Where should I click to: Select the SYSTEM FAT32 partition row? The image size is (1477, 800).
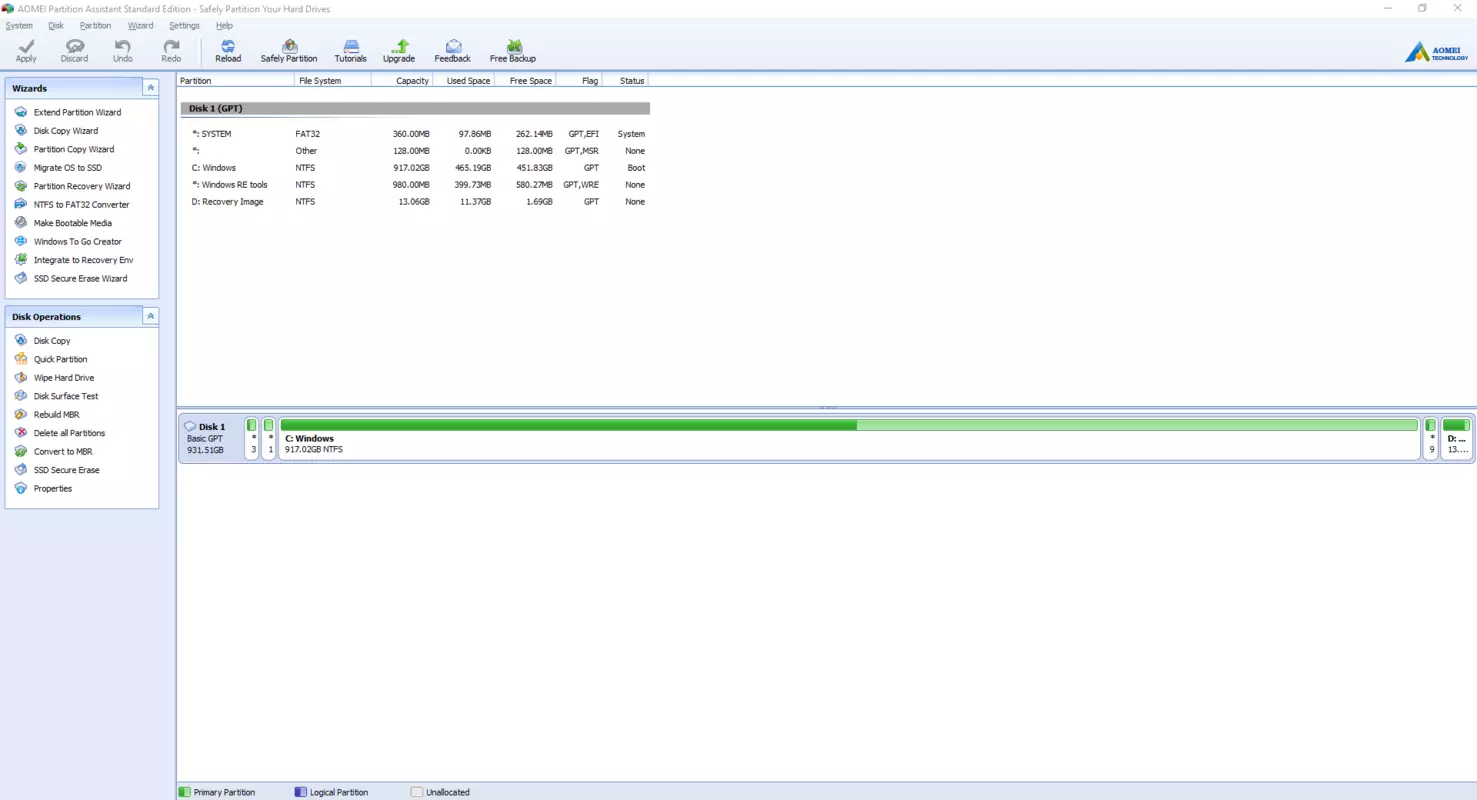tap(416, 134)
